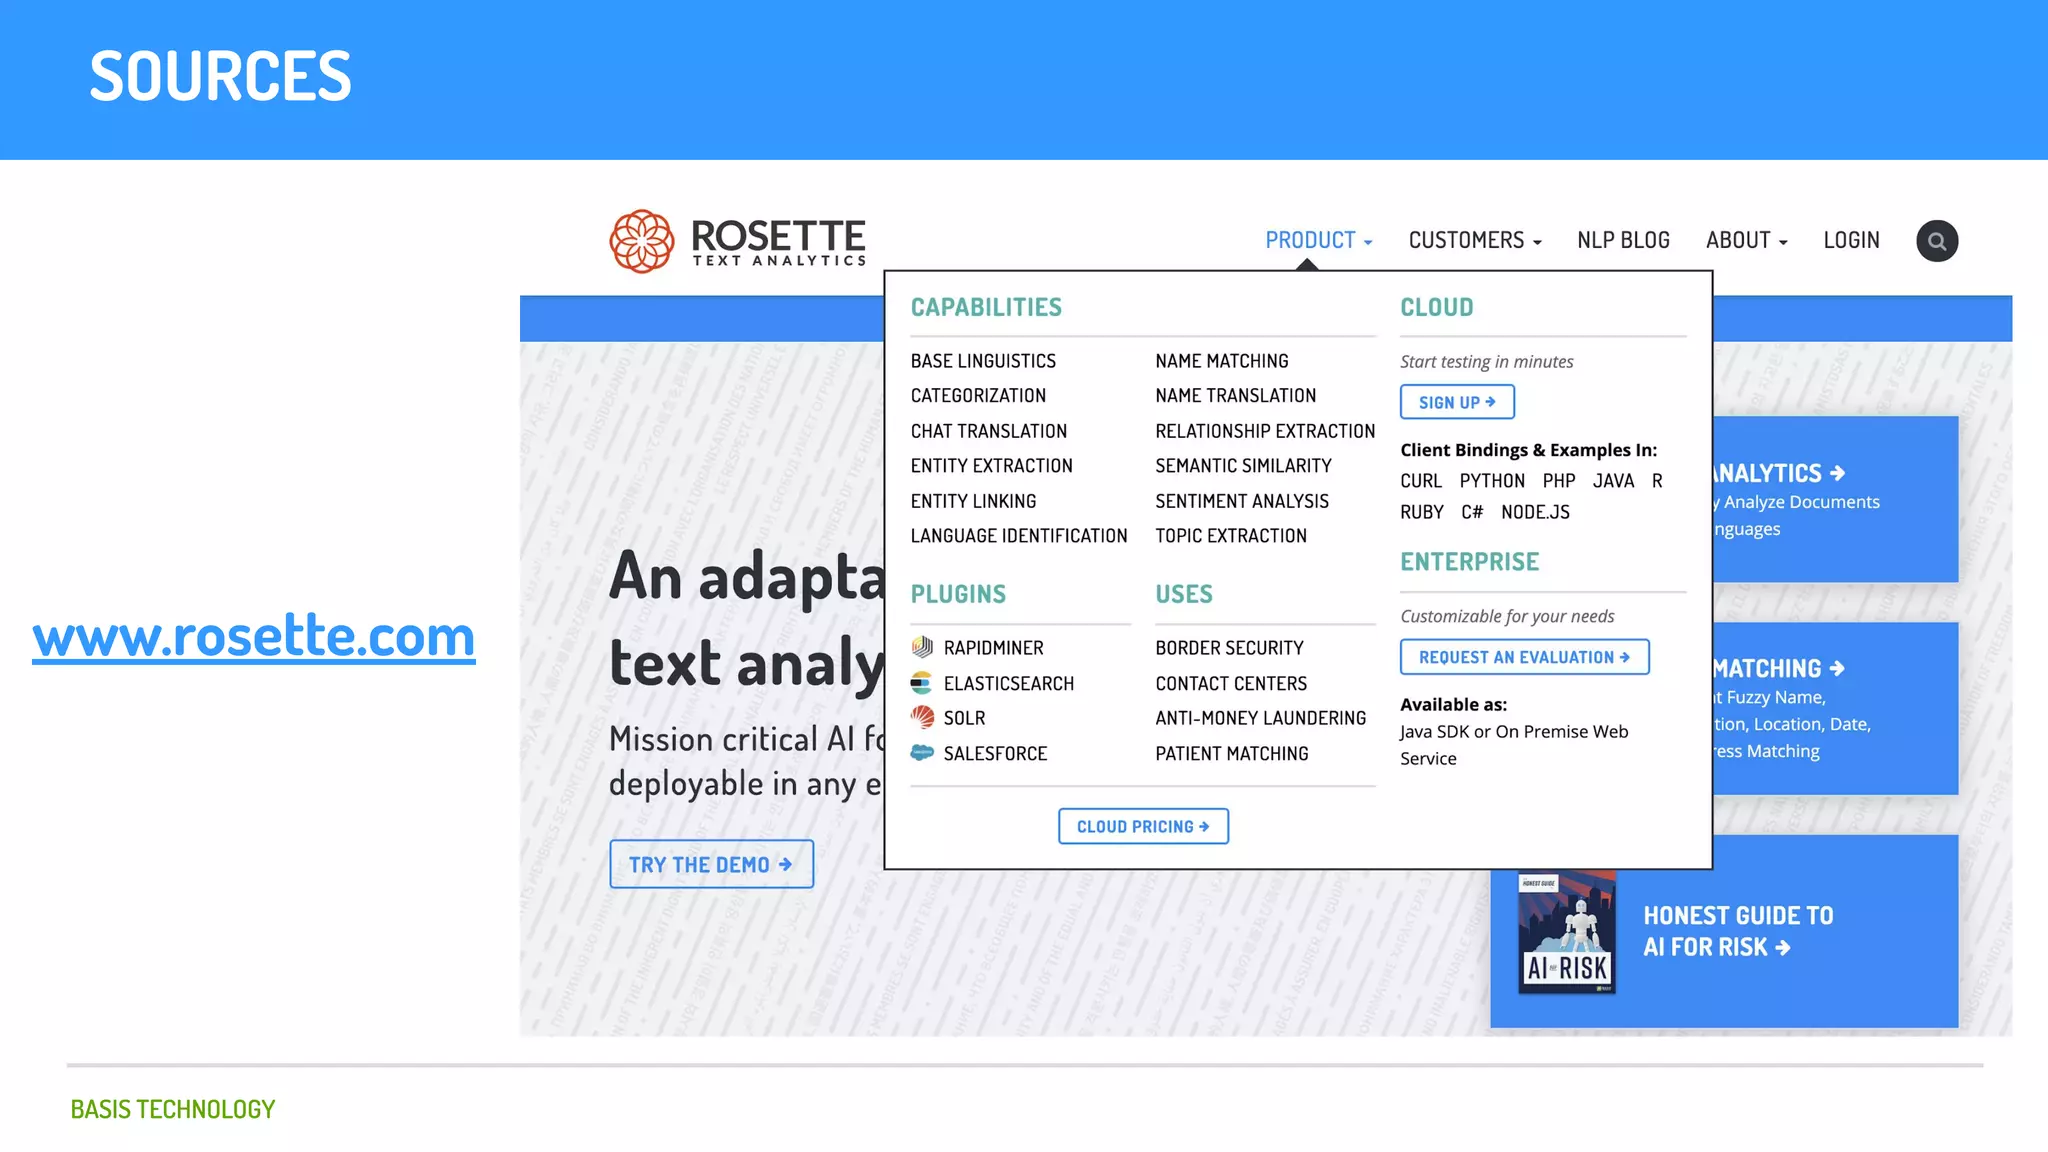Click the RapidMiner plugin icon
Screen dimensions: 2048x1152
(x=922, y=647)
